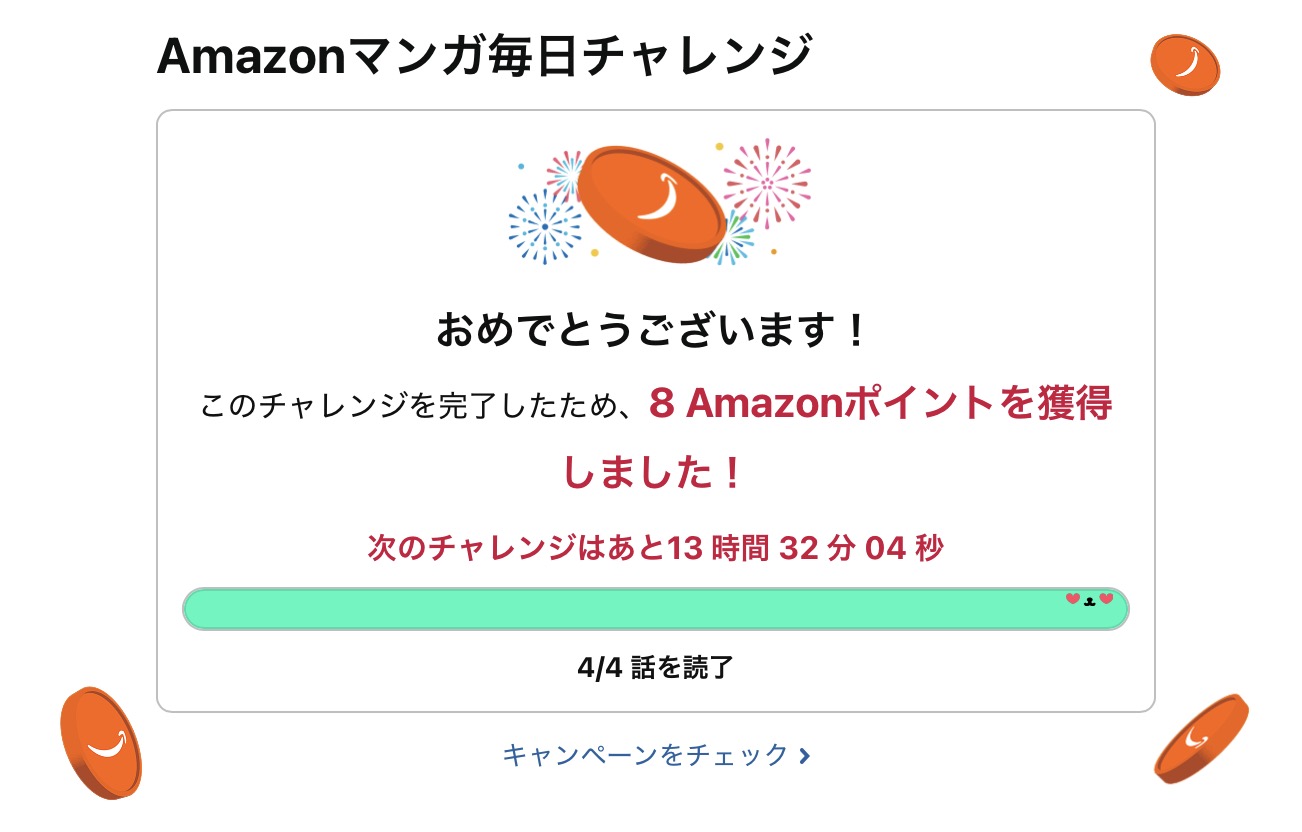Click the chevron after キャンペーンをチェック

(x=805, y=756)
